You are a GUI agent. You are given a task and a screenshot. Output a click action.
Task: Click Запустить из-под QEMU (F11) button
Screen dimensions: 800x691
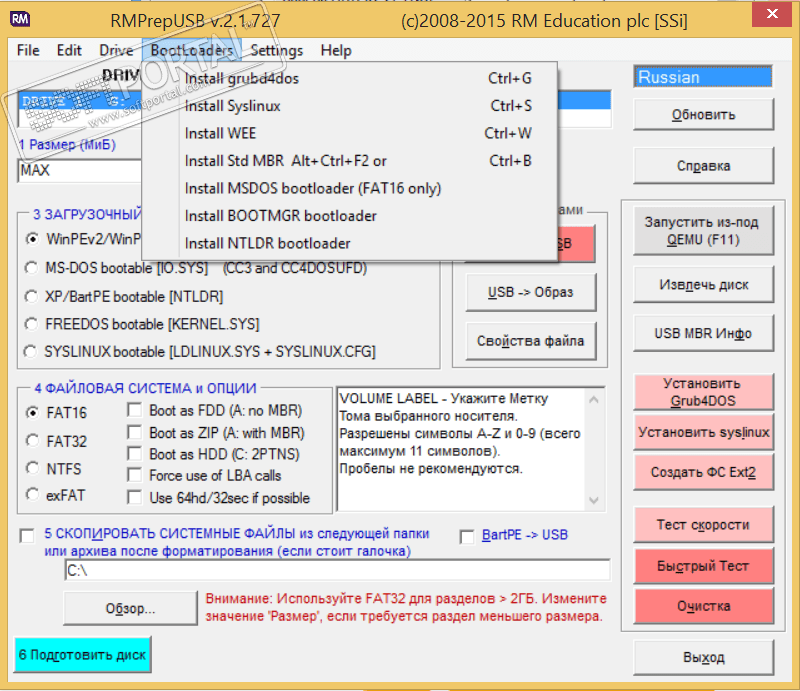[x=704, y=231]
